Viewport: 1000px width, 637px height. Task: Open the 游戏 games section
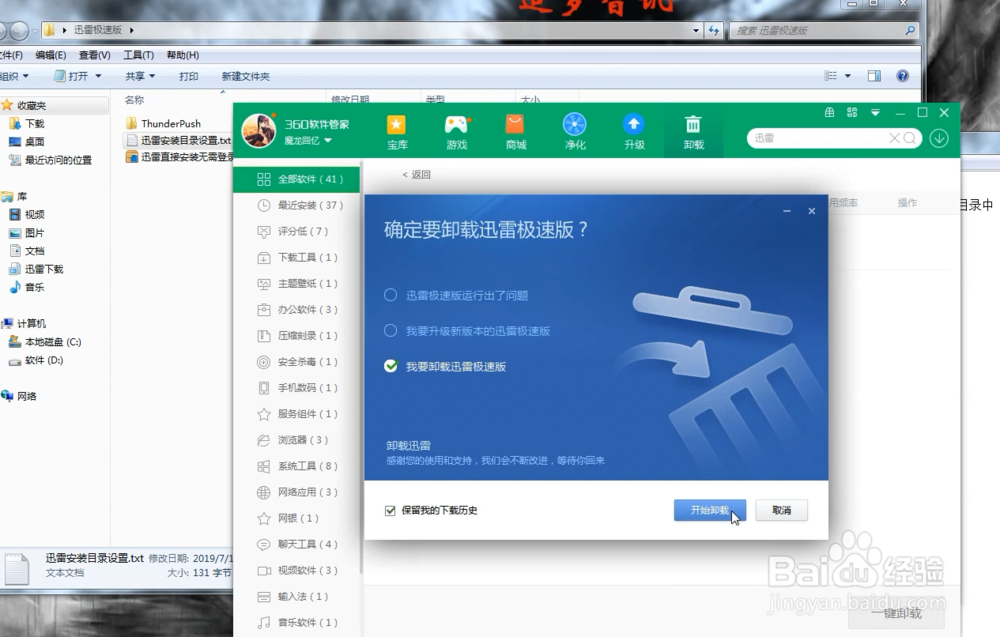point(455,131)
